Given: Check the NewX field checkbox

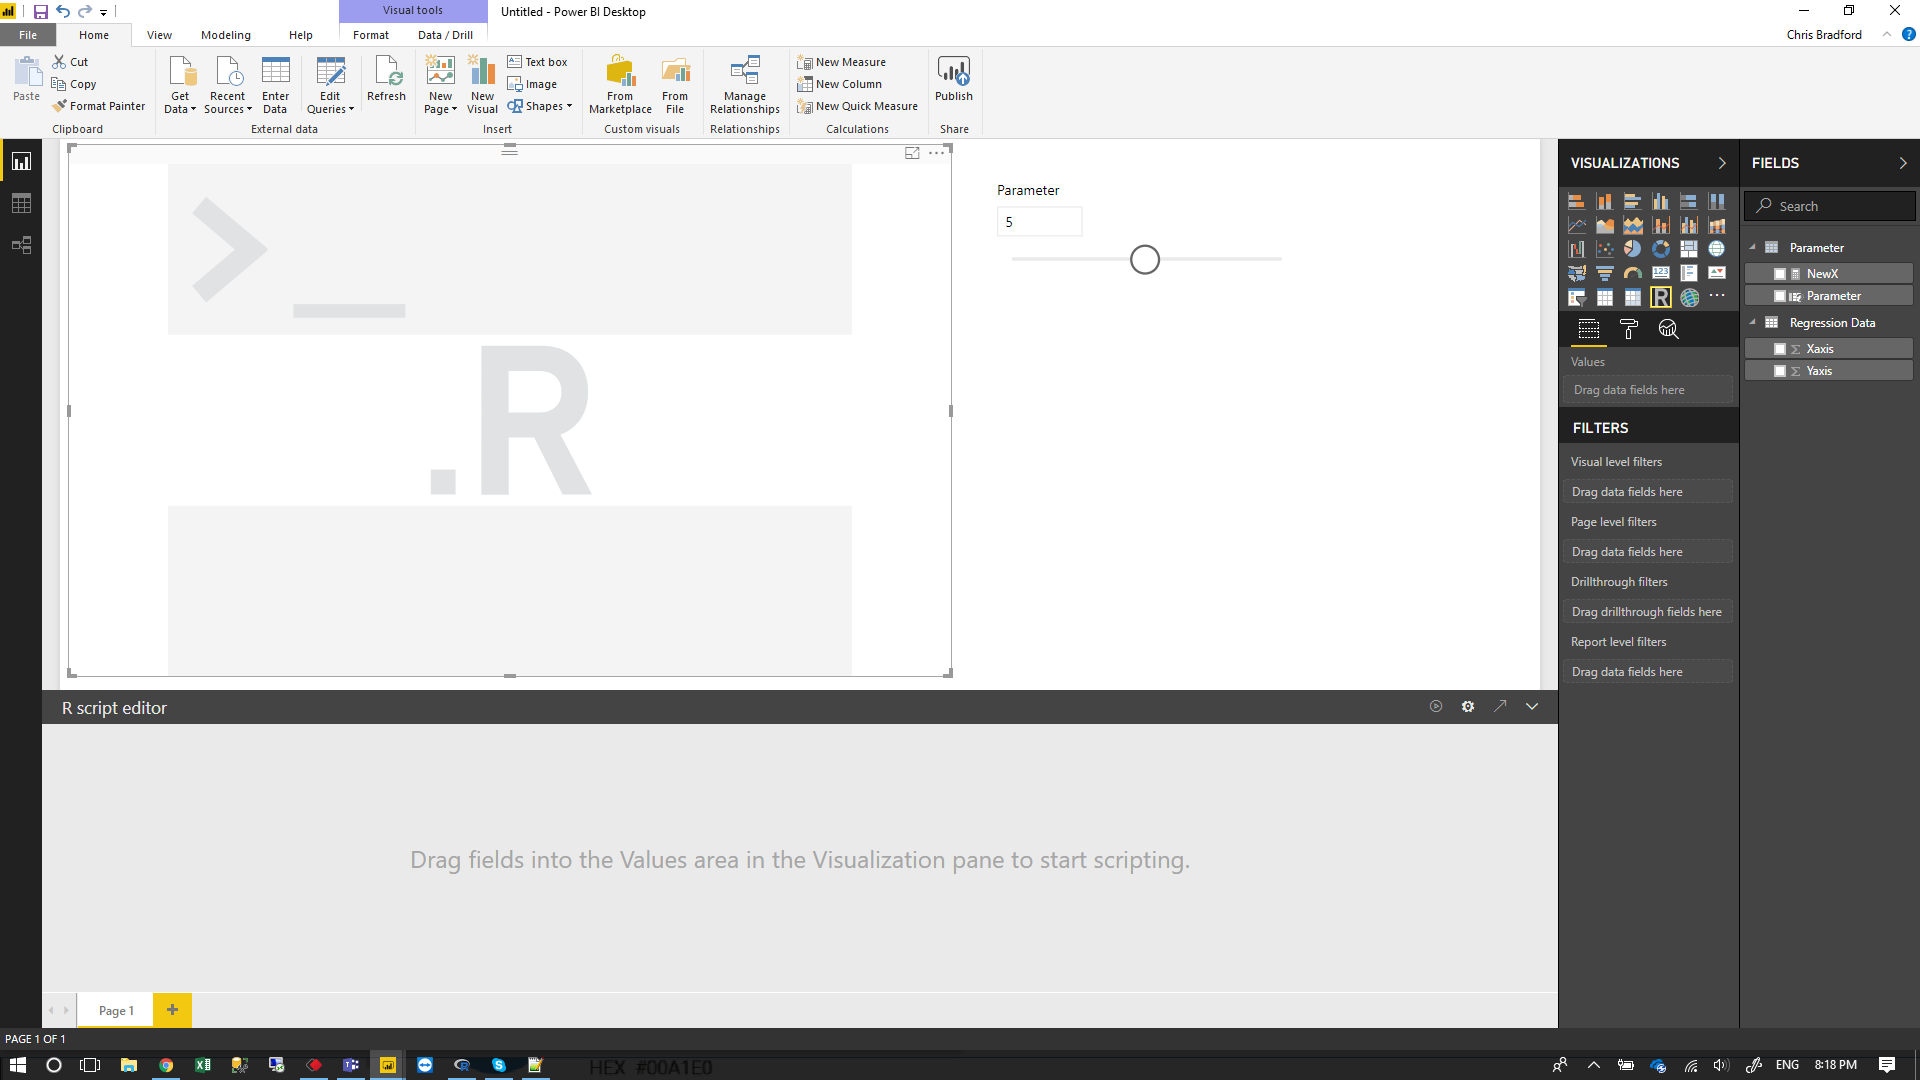Looking at the screenshot, I should click(x=1782, y=272).
